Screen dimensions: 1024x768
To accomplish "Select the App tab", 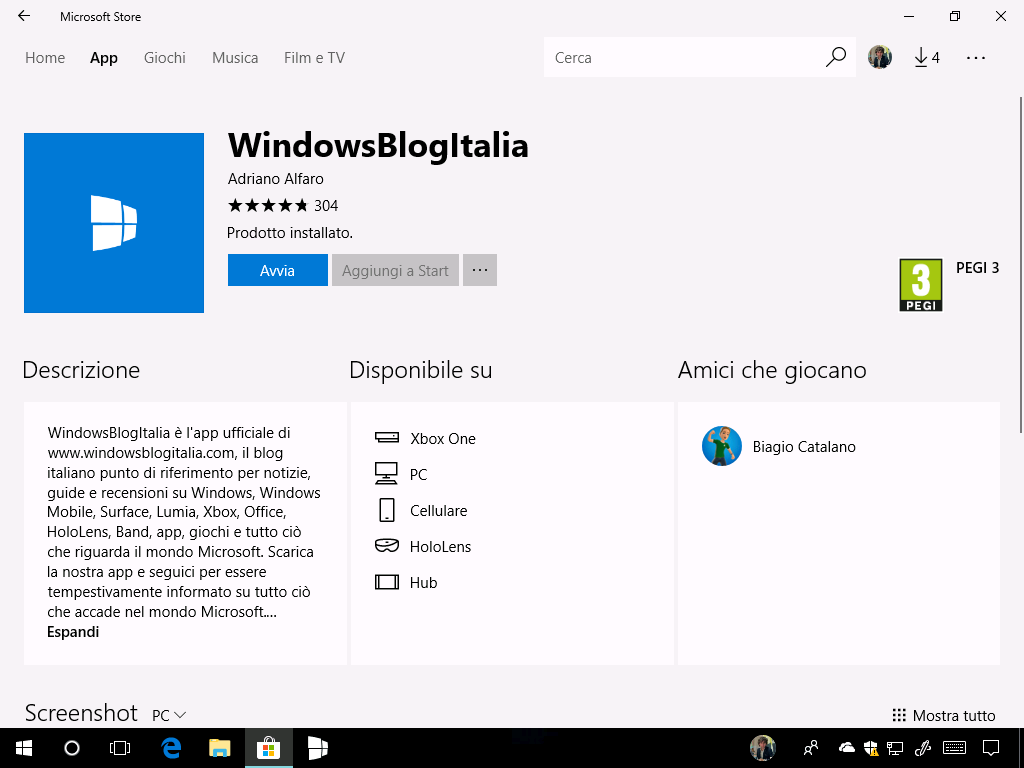I will coord(104,57).
